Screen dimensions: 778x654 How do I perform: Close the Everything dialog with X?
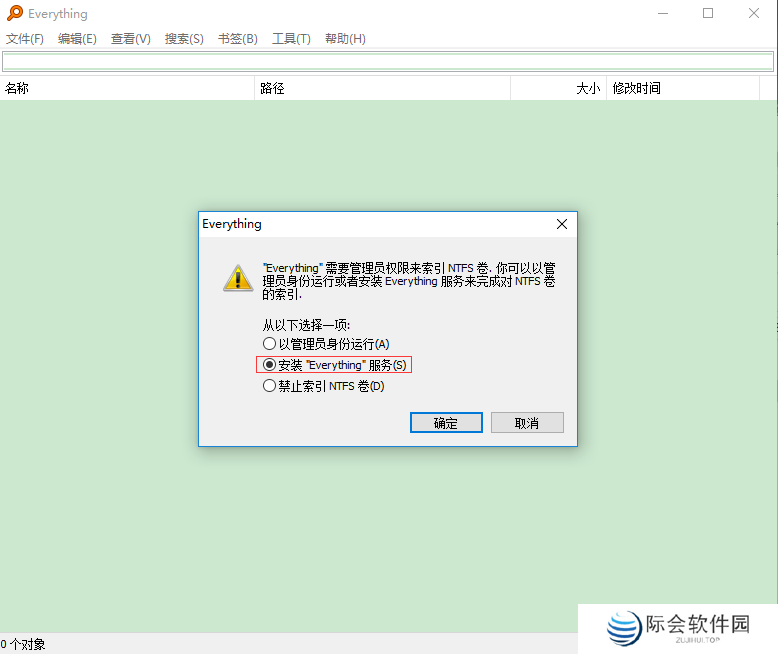(562, 224)
